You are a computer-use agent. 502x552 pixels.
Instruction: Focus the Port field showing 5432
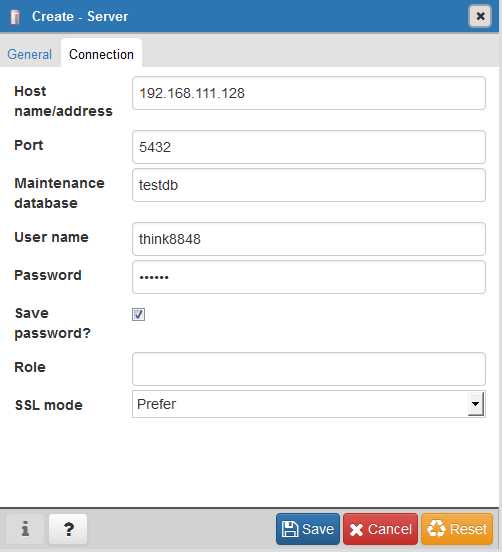click(309, 147)
